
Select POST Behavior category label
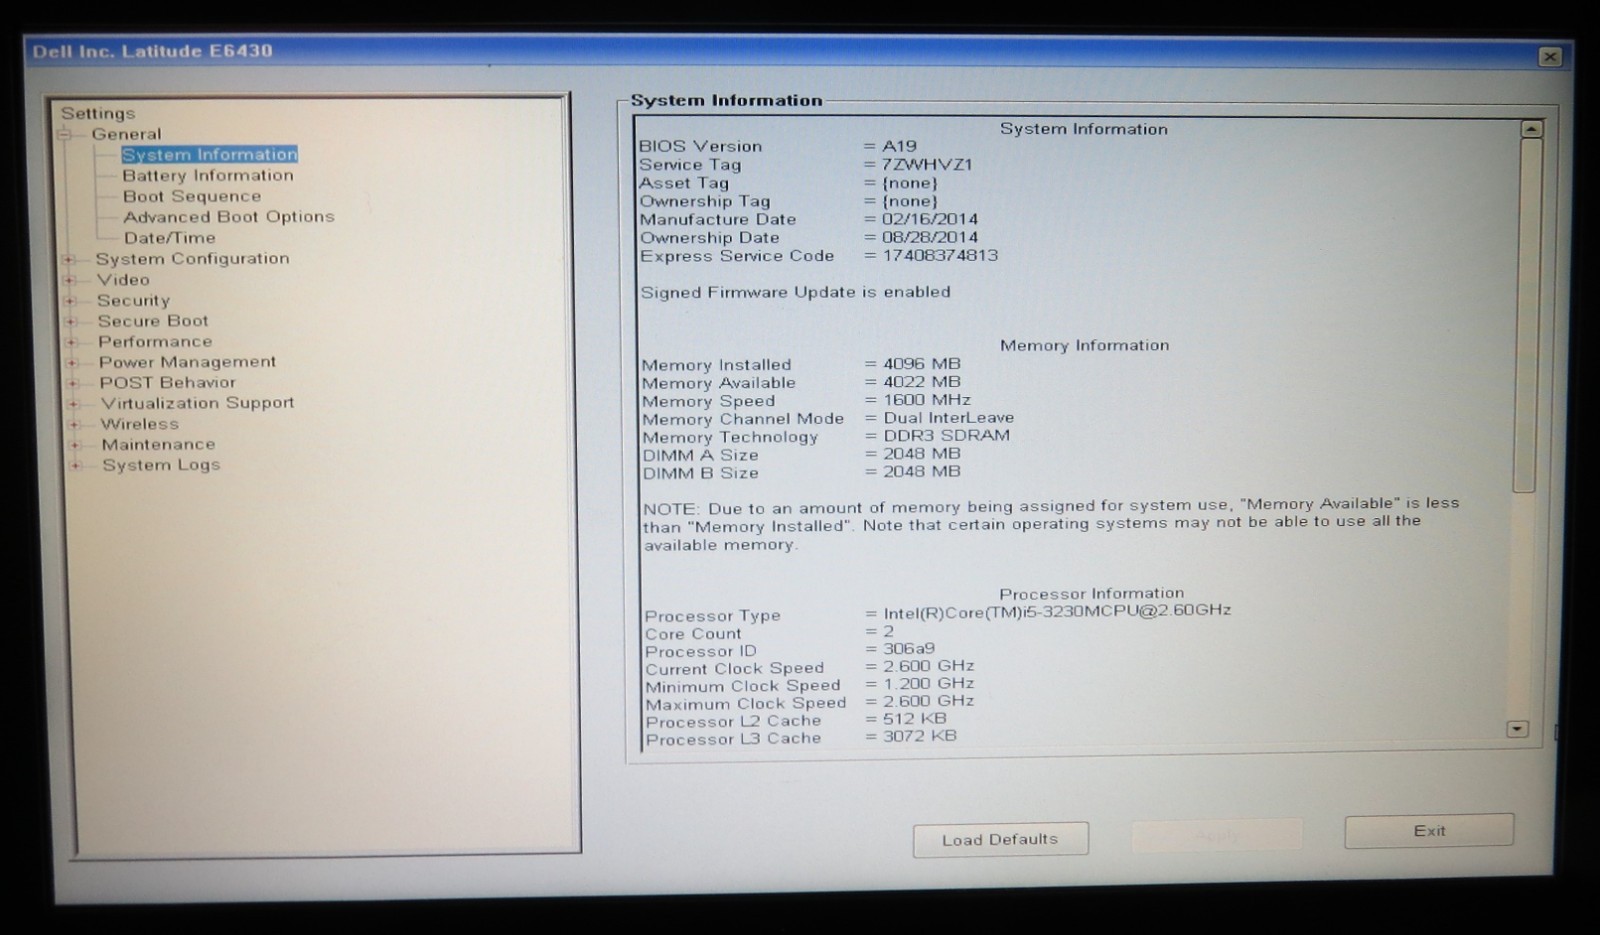pos(168,383)
